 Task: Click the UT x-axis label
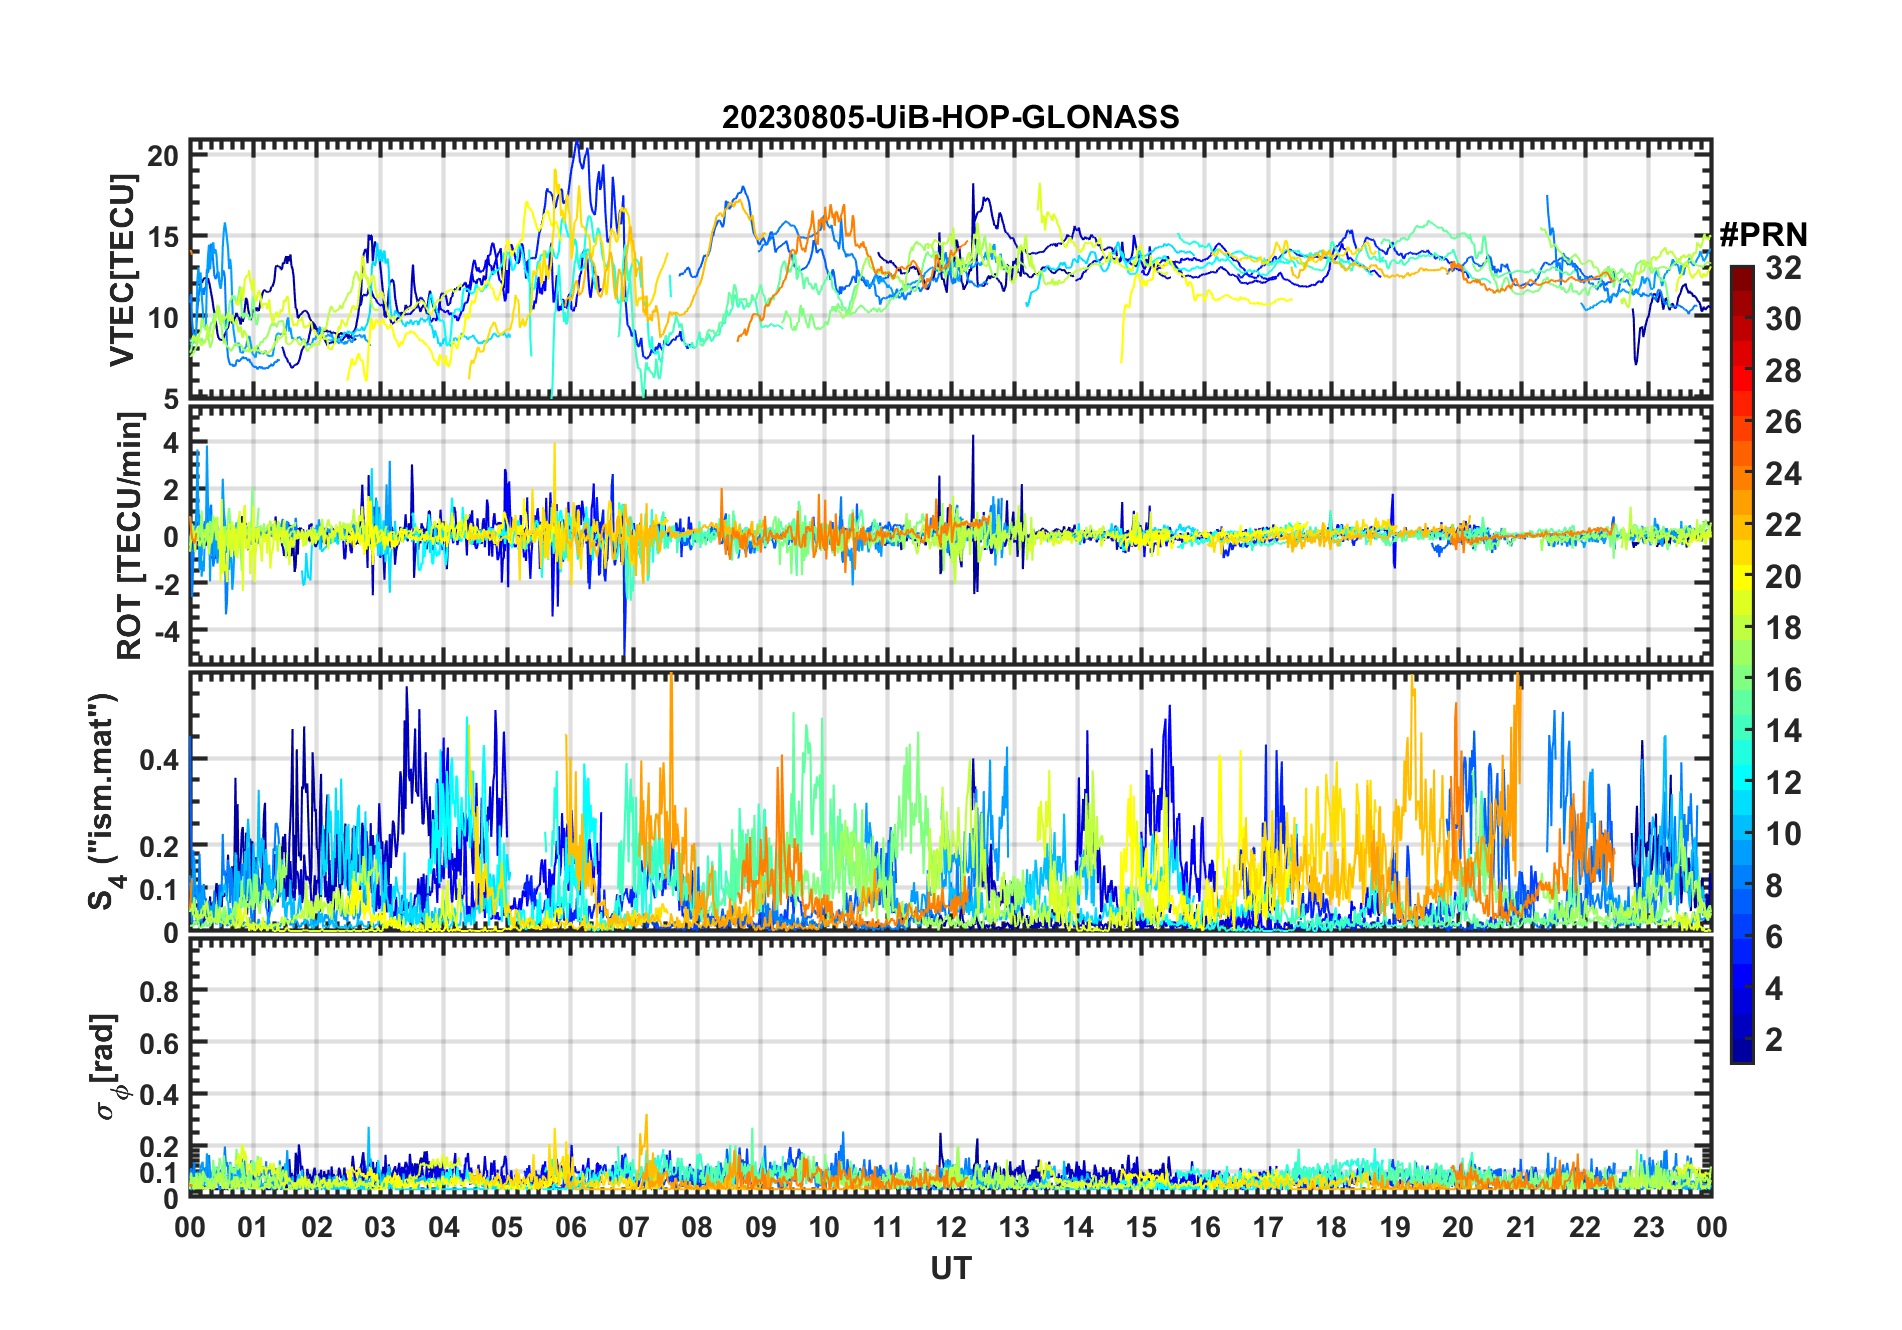pos(950,1268)
